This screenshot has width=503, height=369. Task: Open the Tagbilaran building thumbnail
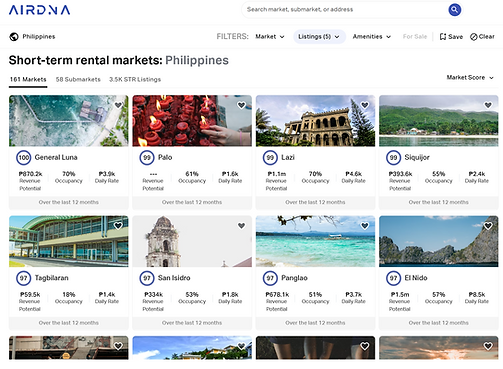coord(69,241)
